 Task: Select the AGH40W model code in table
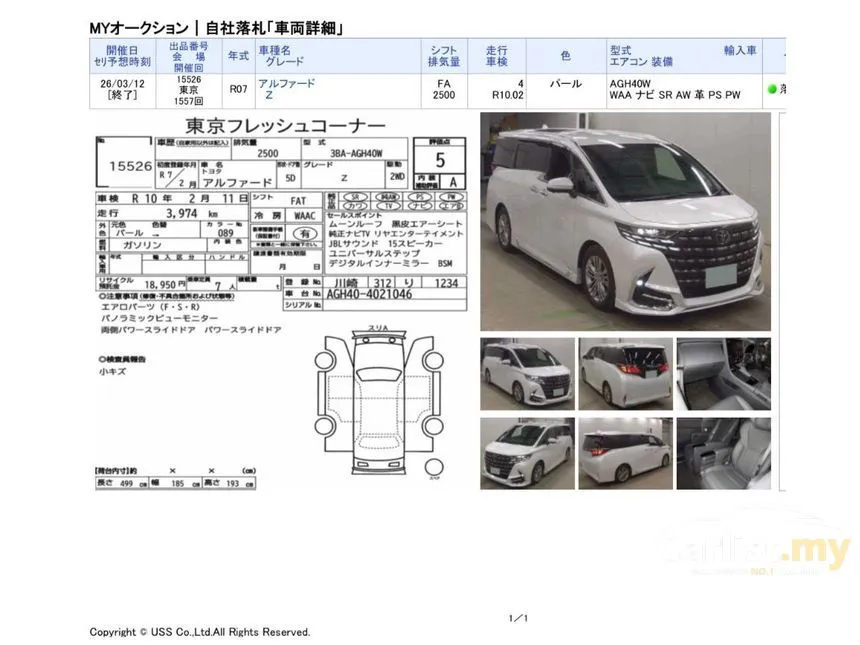(630, 84)
